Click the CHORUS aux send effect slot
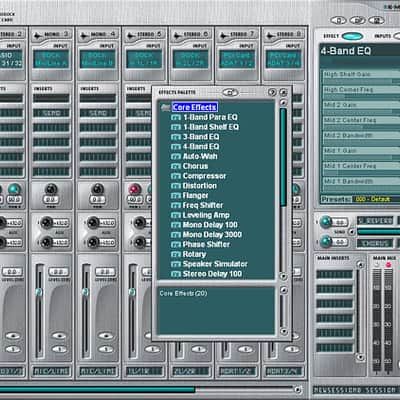Image resolution: width=400 pixels, height=400 pixels. click(x=375, y=243)
